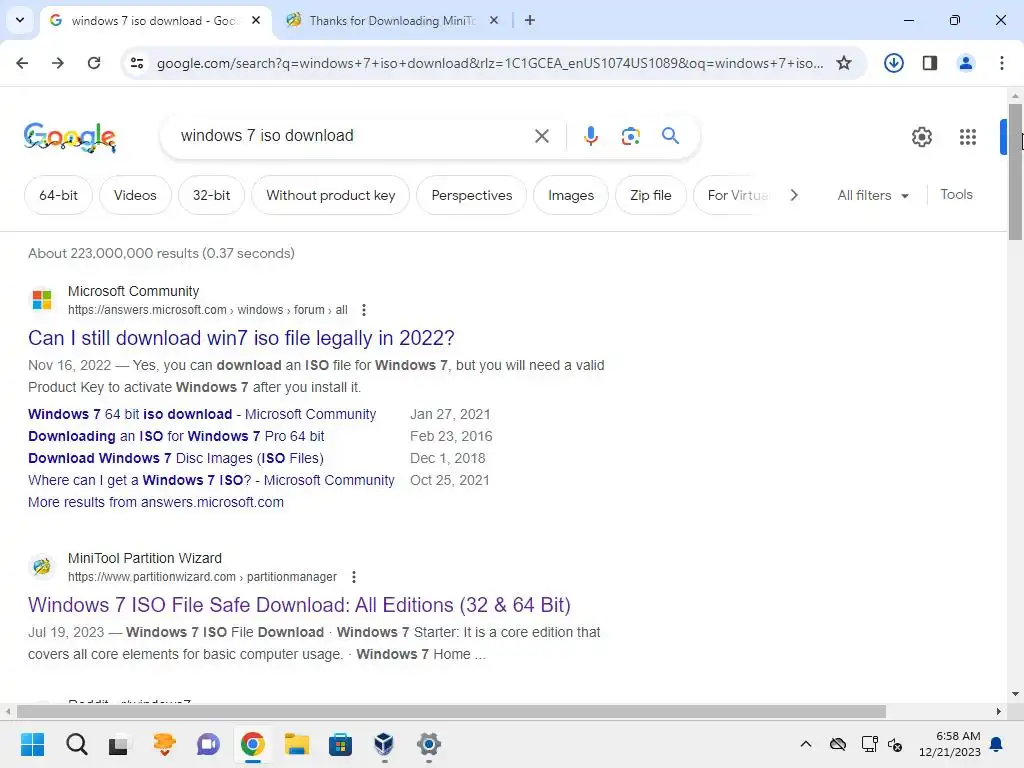
Task: Open File Explorer from taskbar
Action: (x=296, y=744)
